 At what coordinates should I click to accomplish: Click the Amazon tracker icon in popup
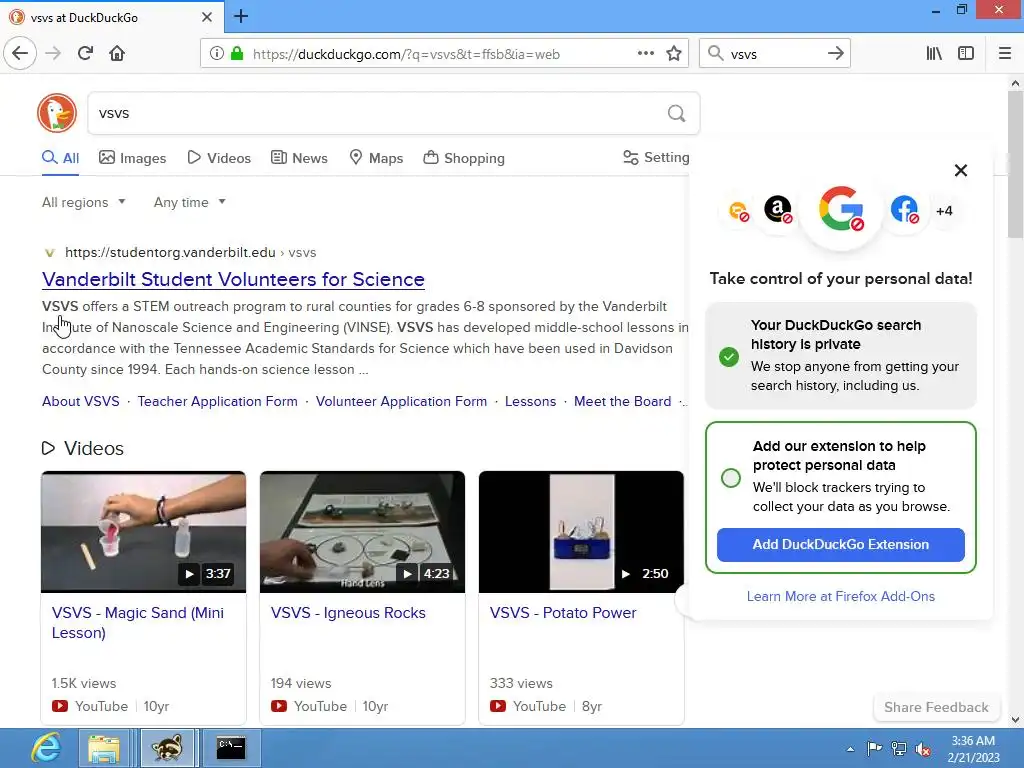coord(778,210)
